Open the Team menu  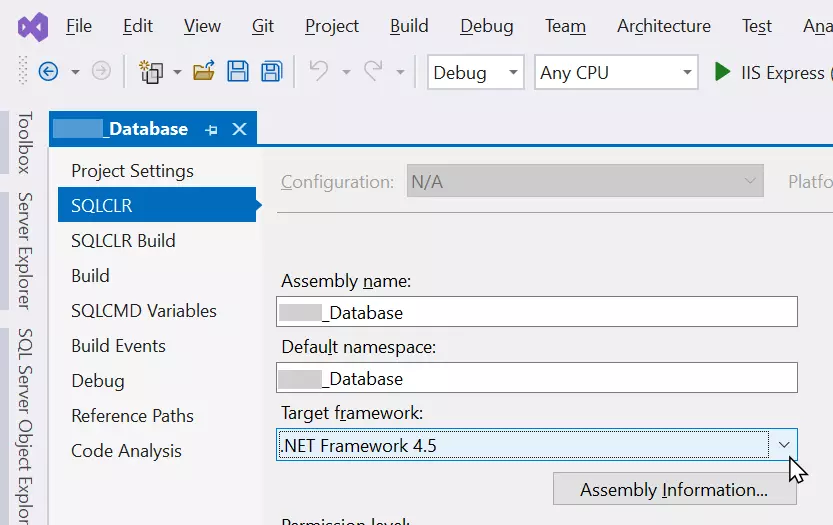click(565, 26)
